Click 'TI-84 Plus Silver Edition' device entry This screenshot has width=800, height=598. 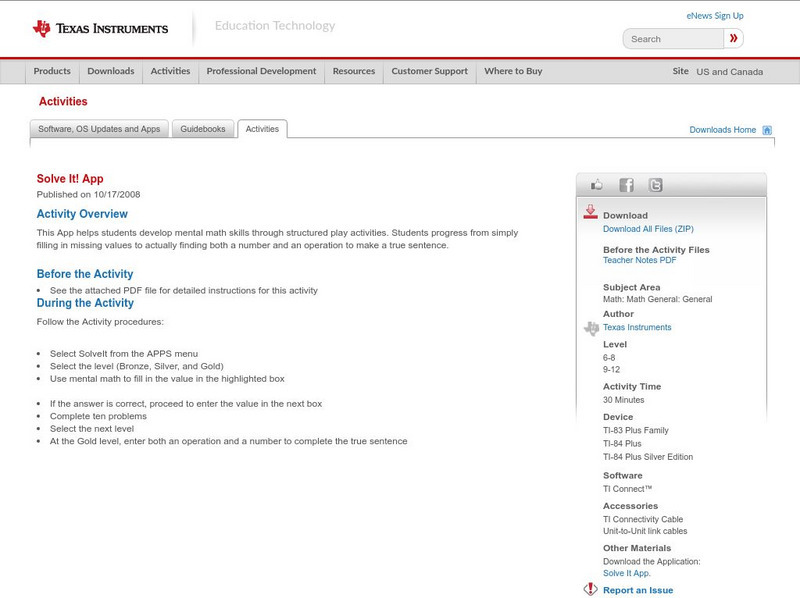[x=647, y=457]
